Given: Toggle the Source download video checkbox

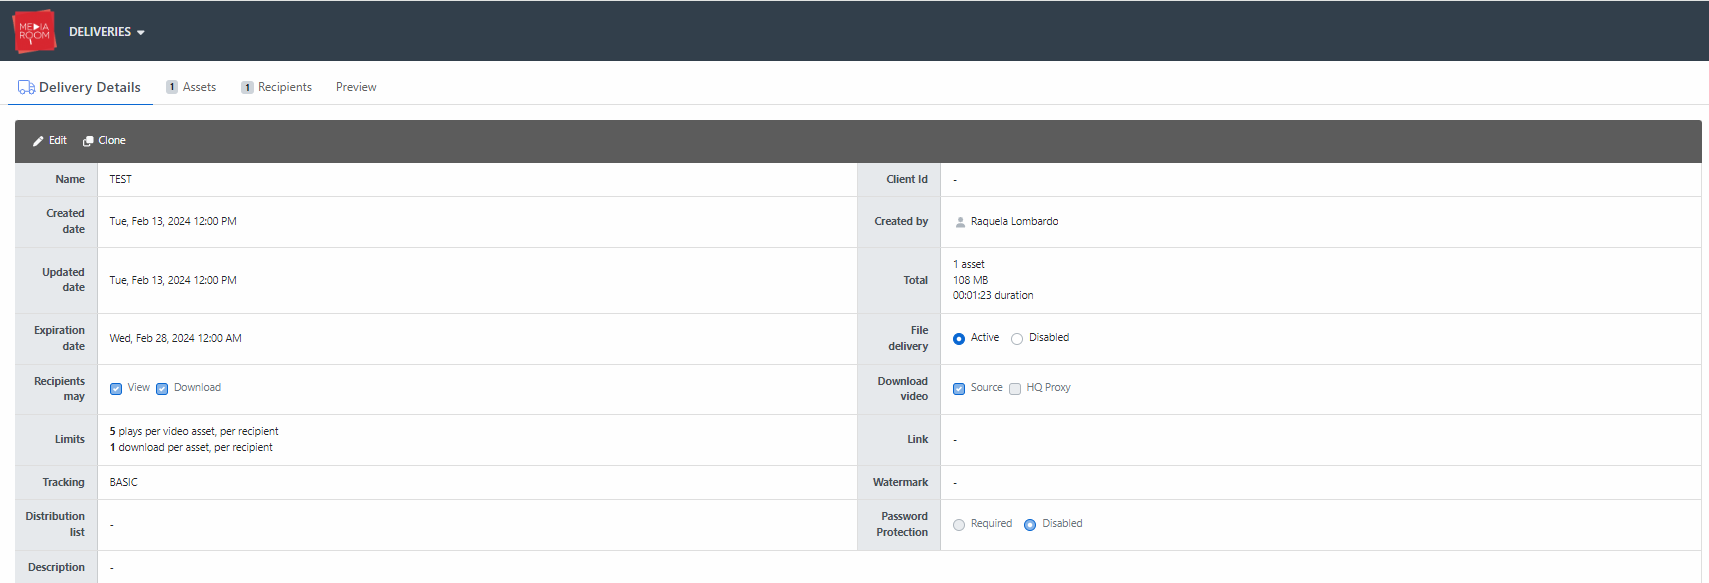Looking at the screenshot, I should 959,389.
